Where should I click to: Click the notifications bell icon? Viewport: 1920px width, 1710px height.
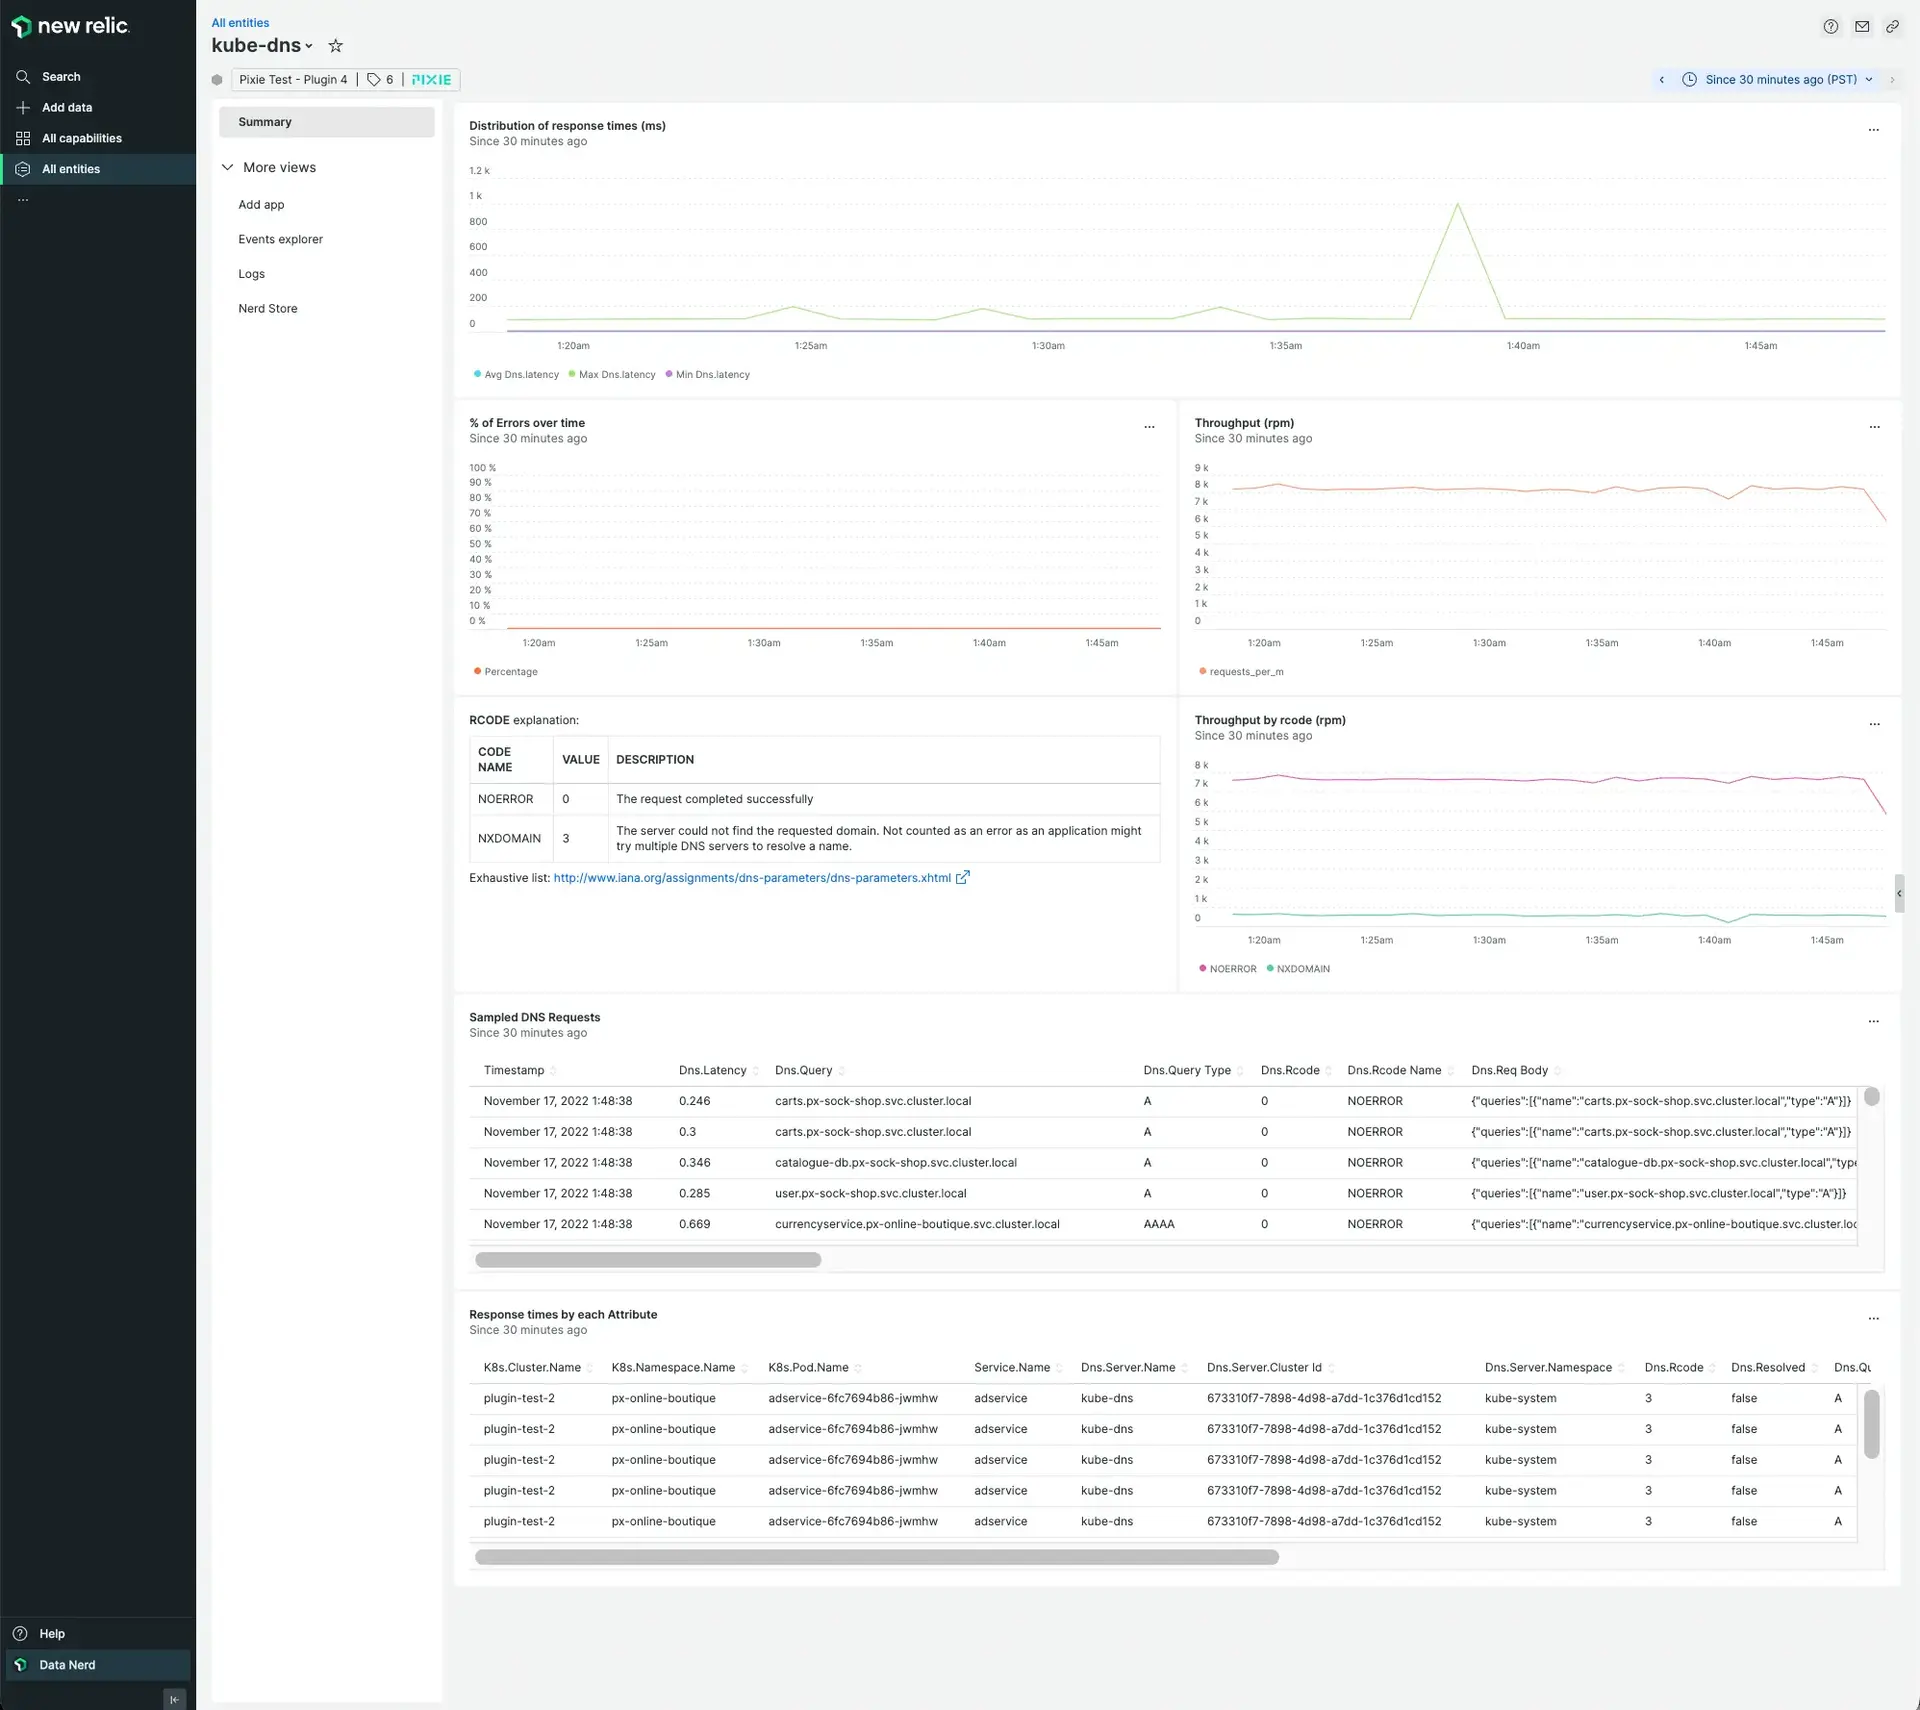[x=1861, y=26]
